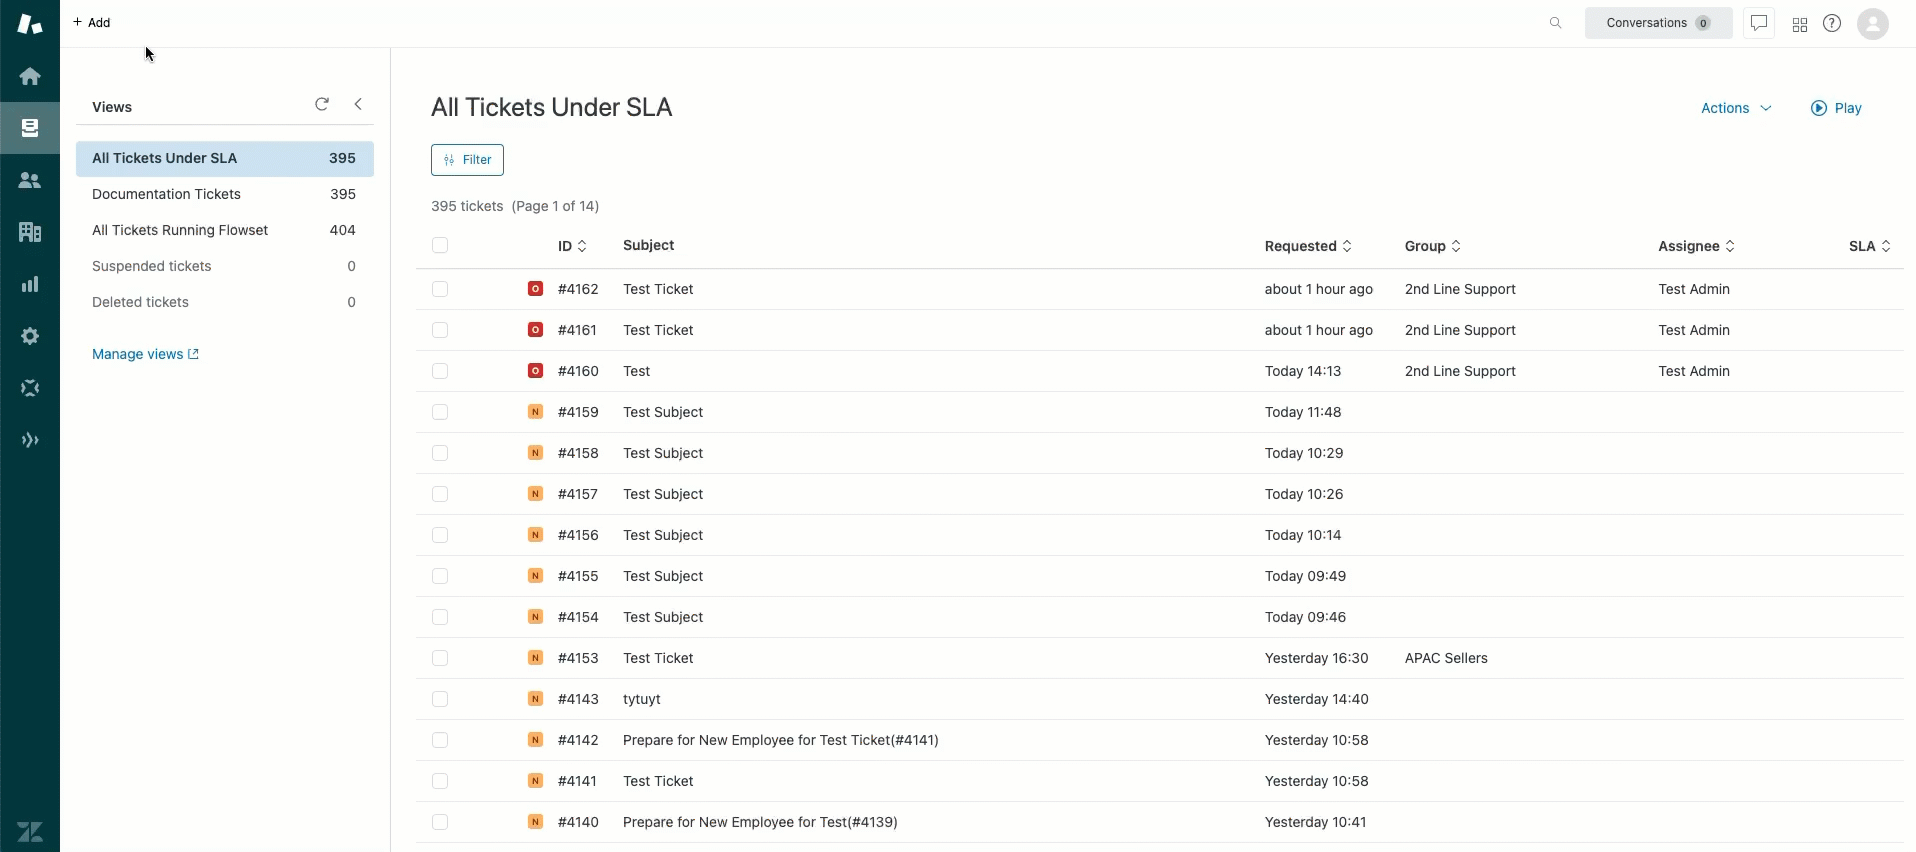Screen dimensions: 1916x852
Task: Sort tickets by Requested column
Action: [x=1308, y=246]
